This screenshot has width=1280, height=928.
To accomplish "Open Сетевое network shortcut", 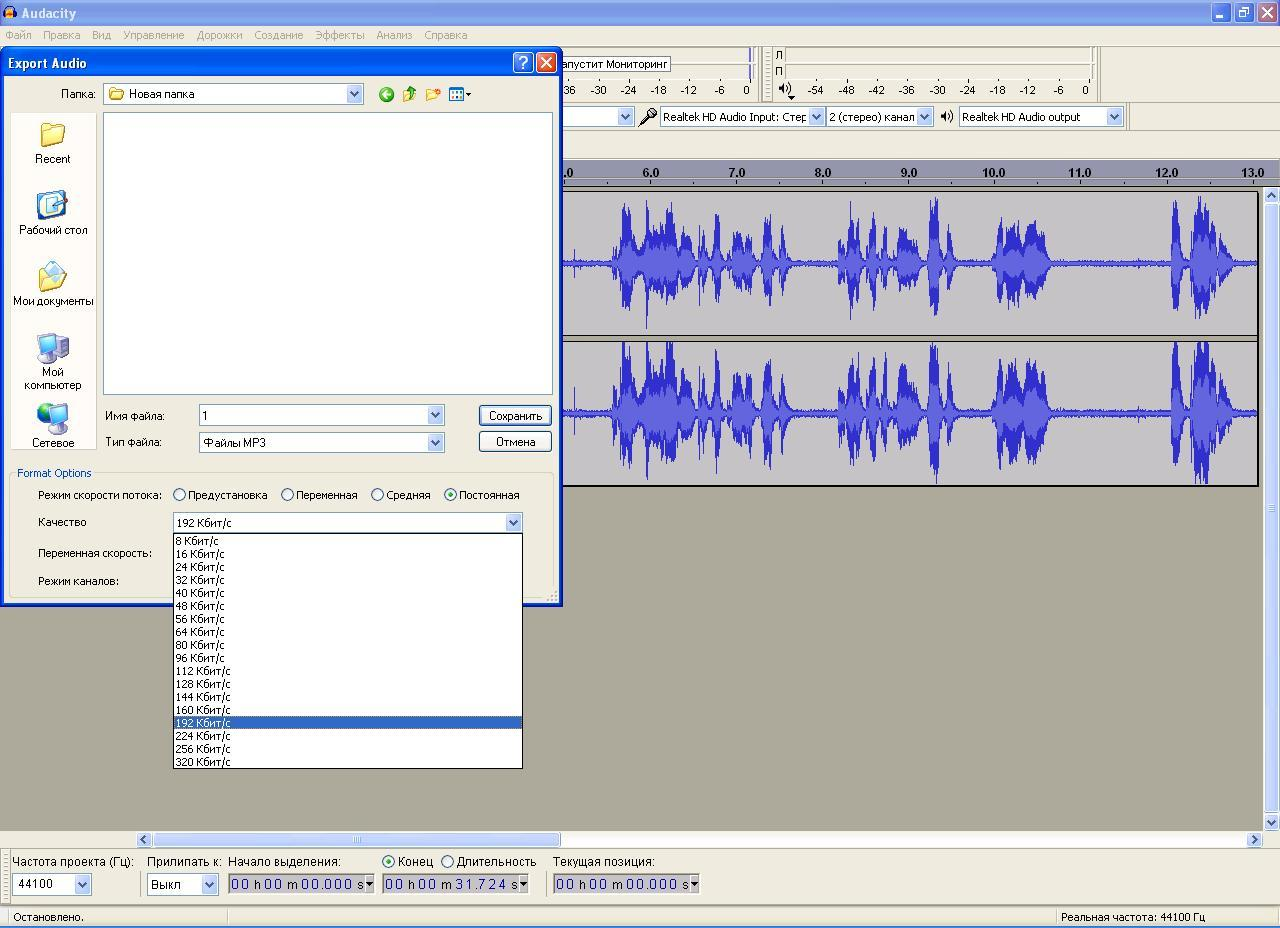I will click(x=53, y=426).
